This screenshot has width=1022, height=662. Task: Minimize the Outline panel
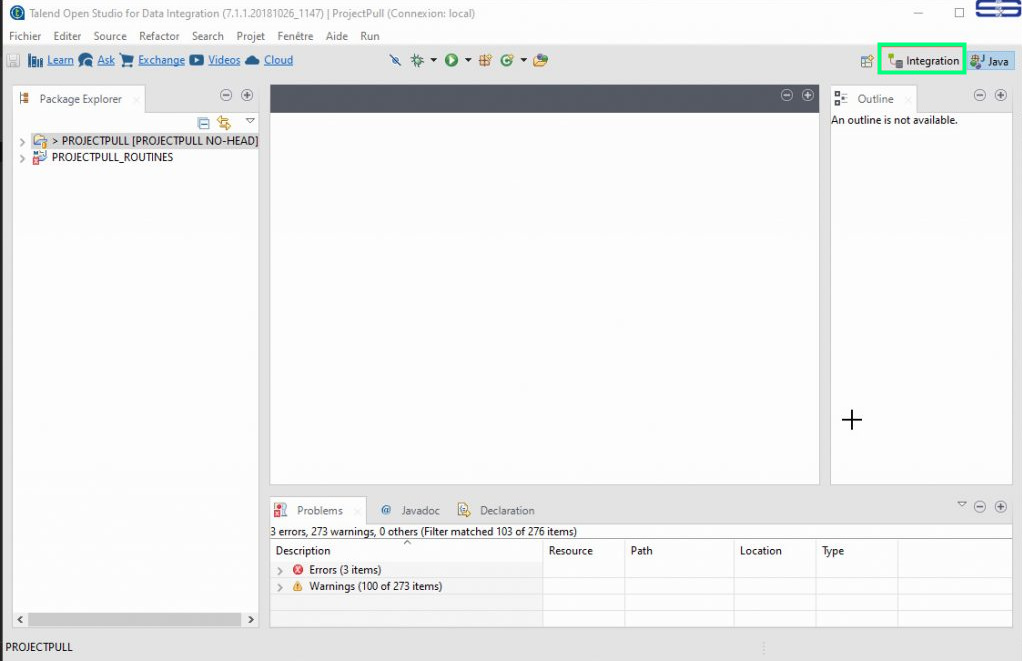click(x=980, y=95)
